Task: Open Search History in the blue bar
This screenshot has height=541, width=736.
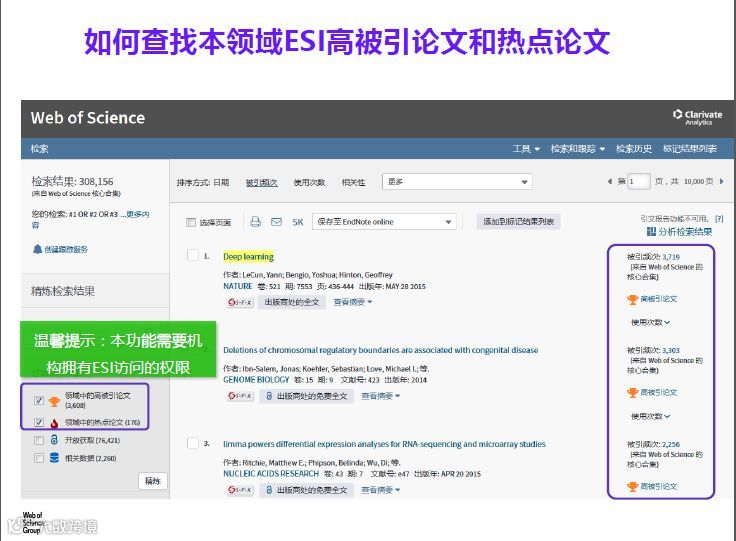Action: click(x=634, y=149)
